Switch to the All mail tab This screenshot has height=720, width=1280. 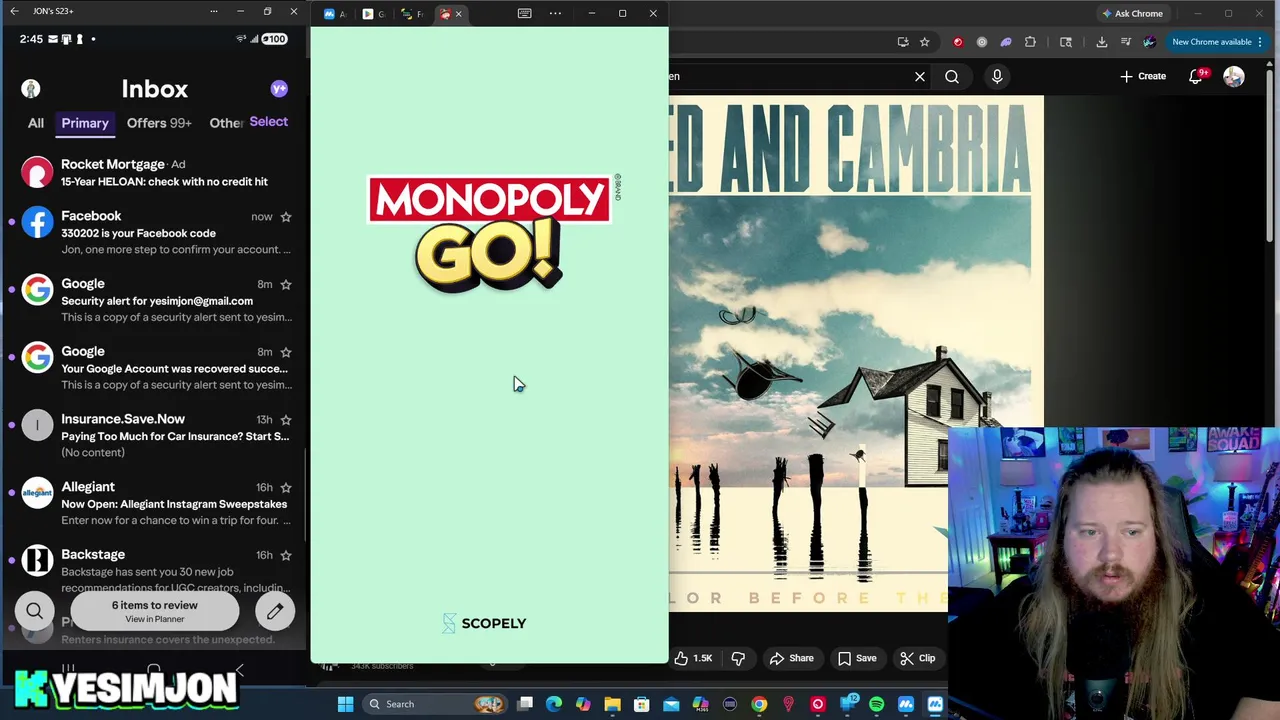pos(36,123)
